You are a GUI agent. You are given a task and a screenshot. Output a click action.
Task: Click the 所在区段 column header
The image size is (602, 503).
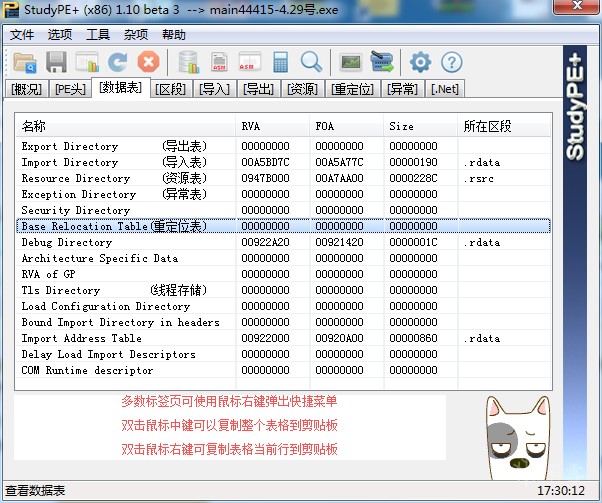[x=504, y=126]
